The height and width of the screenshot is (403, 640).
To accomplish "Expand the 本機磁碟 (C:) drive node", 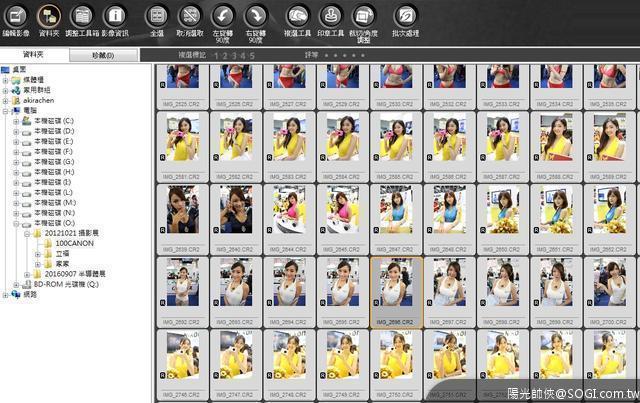I will (x=17, y=120).
